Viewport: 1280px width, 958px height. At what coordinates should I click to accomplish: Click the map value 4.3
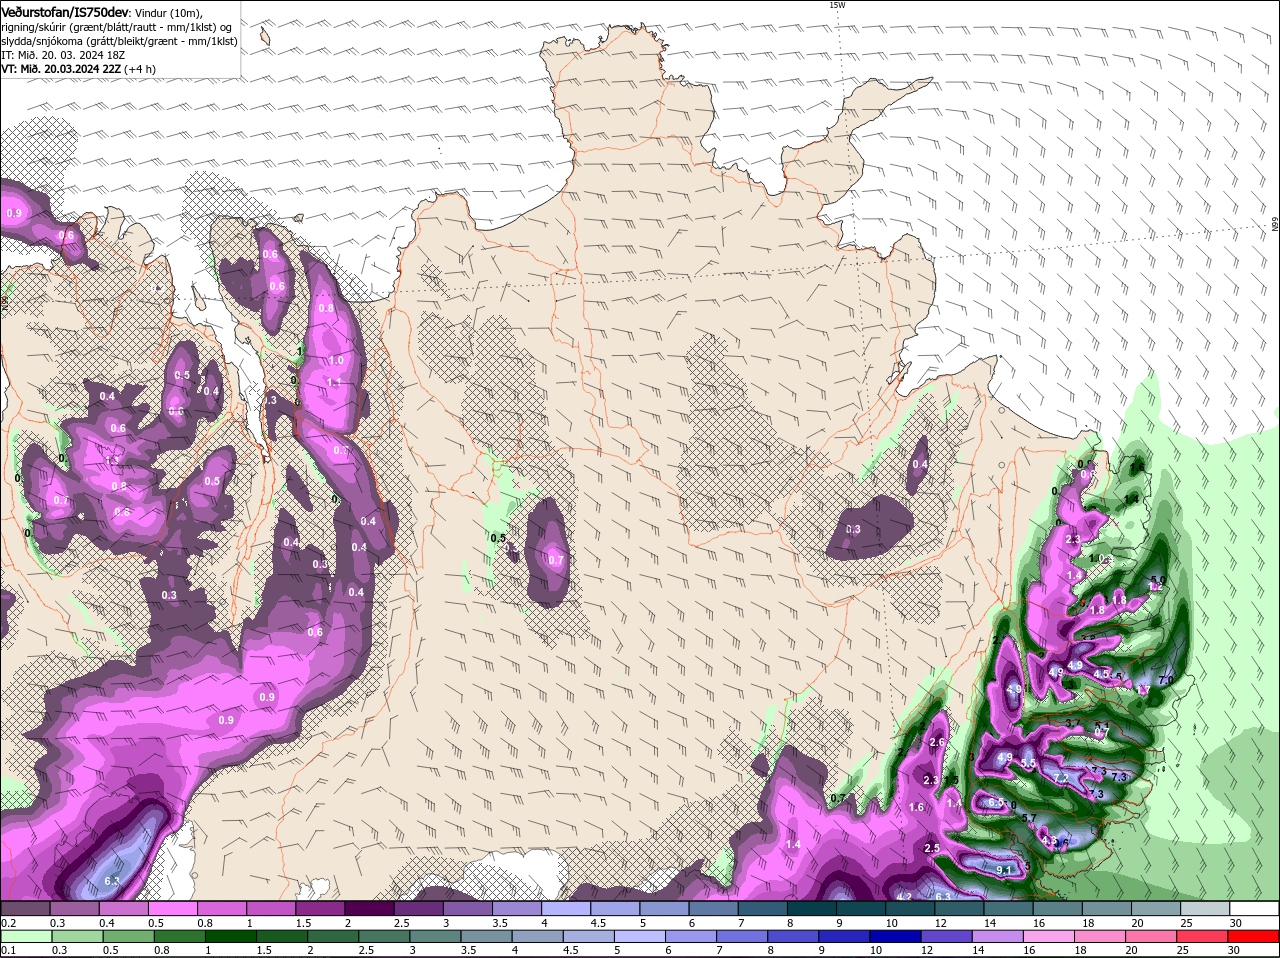click(1049, 841)
